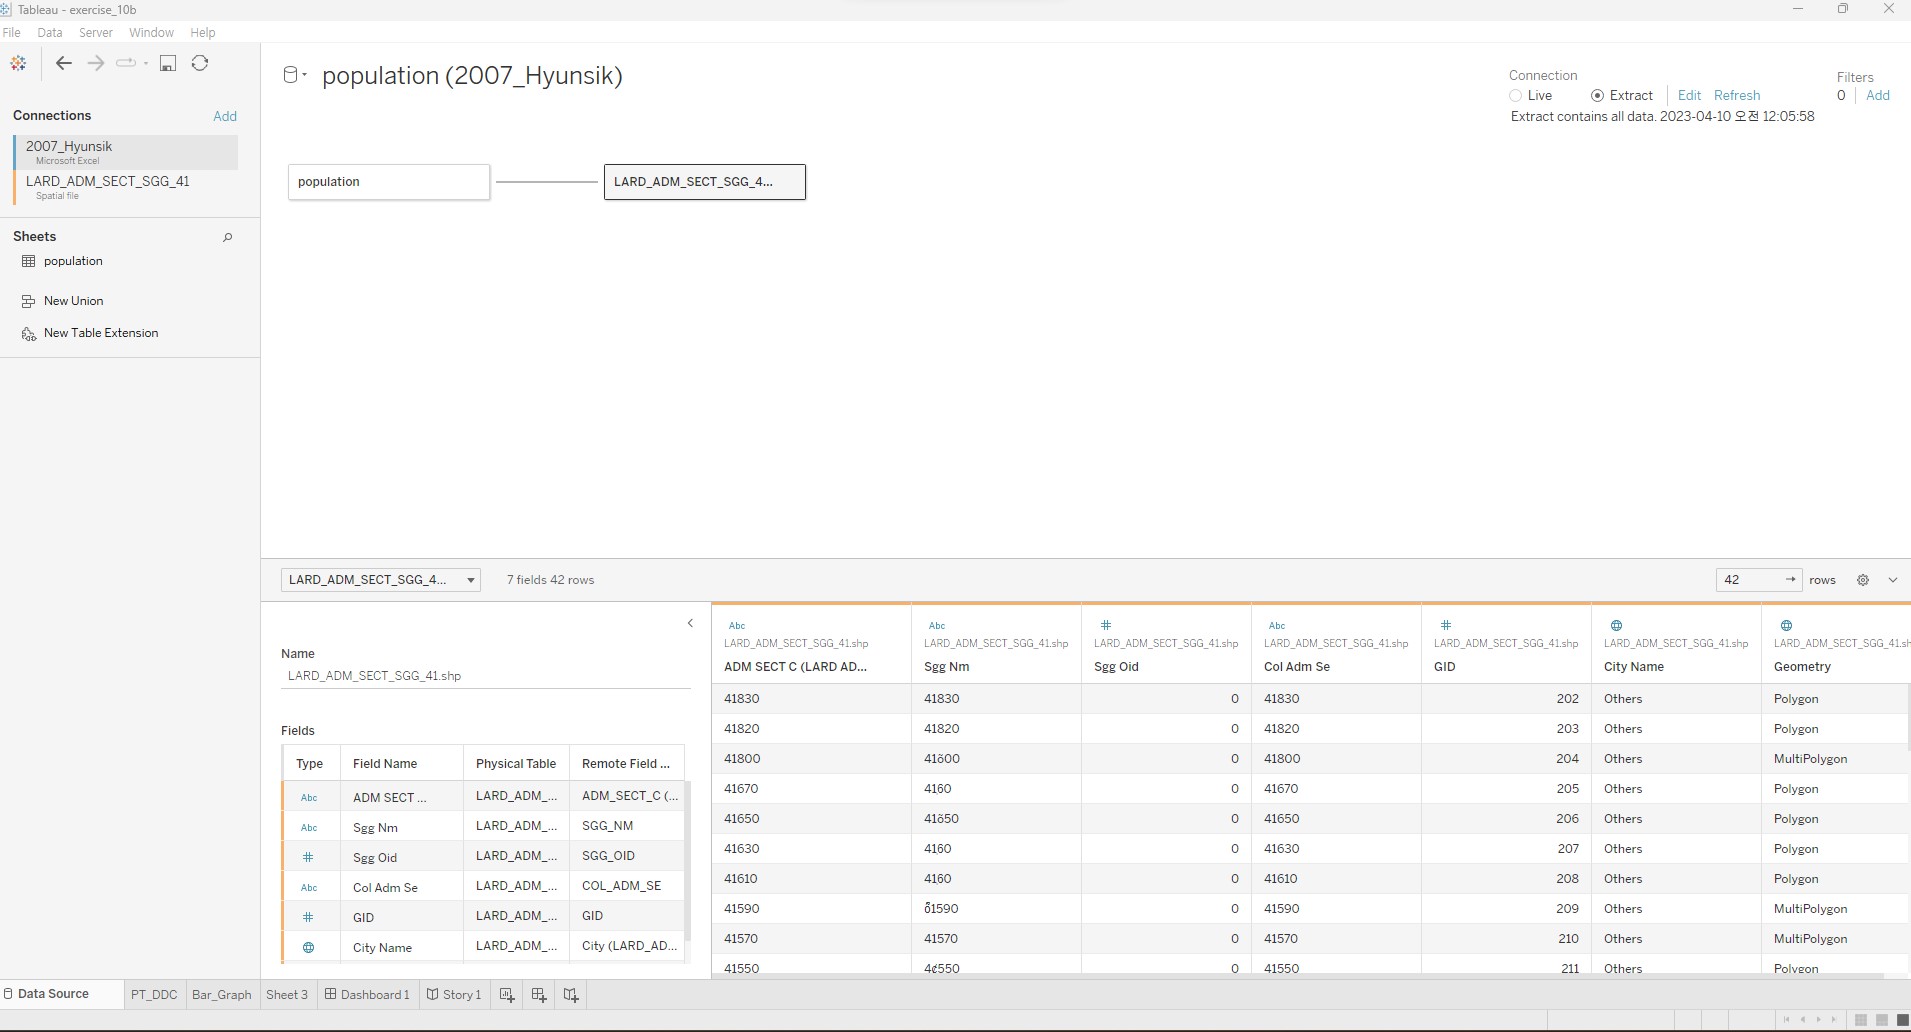
Task: Click the search icon beside Sheets
Action: [227, 237]
